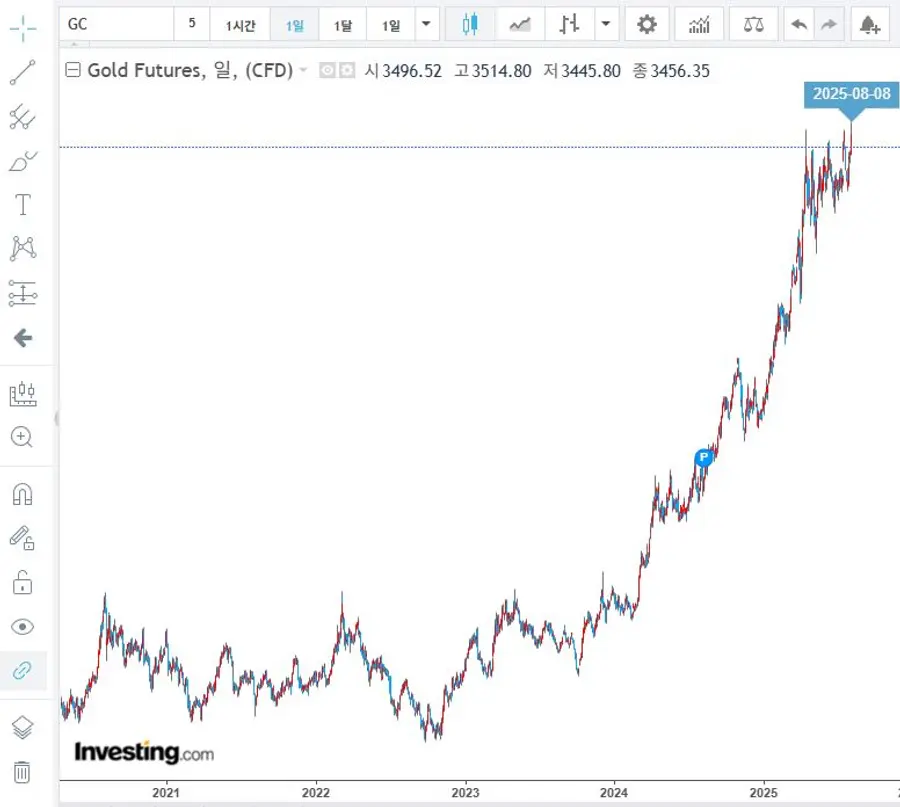Open the chart style dropdown arrow
Image resolution: width=900 pixels, height=807 pixels.
coord(606,25)
